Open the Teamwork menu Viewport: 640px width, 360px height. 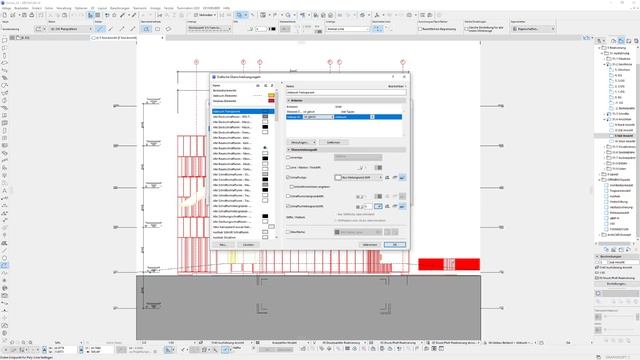tap(140, 8)
